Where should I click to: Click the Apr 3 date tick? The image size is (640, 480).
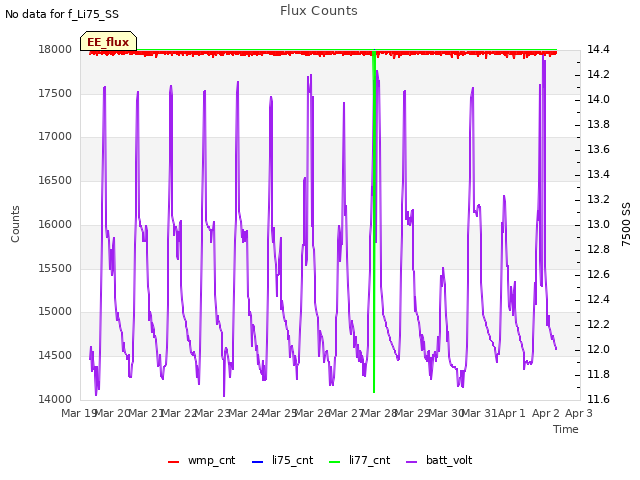click(x=579, y=413)
